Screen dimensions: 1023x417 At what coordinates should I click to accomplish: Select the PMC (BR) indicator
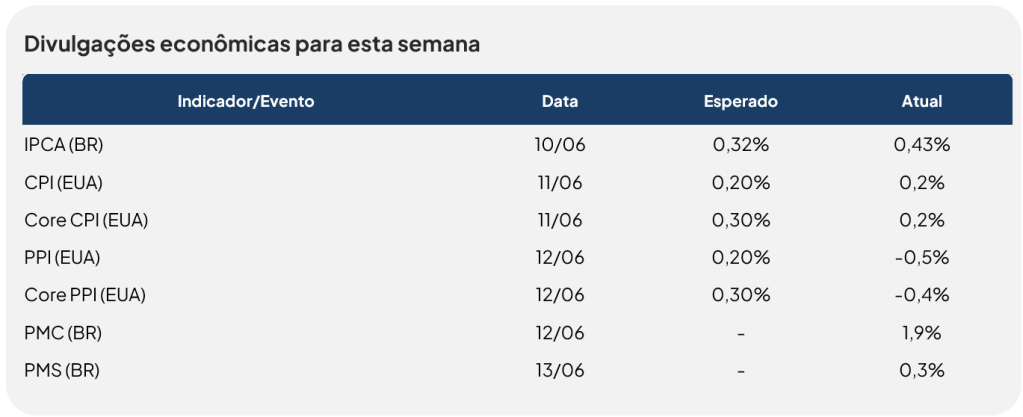[x=63, y=333]
